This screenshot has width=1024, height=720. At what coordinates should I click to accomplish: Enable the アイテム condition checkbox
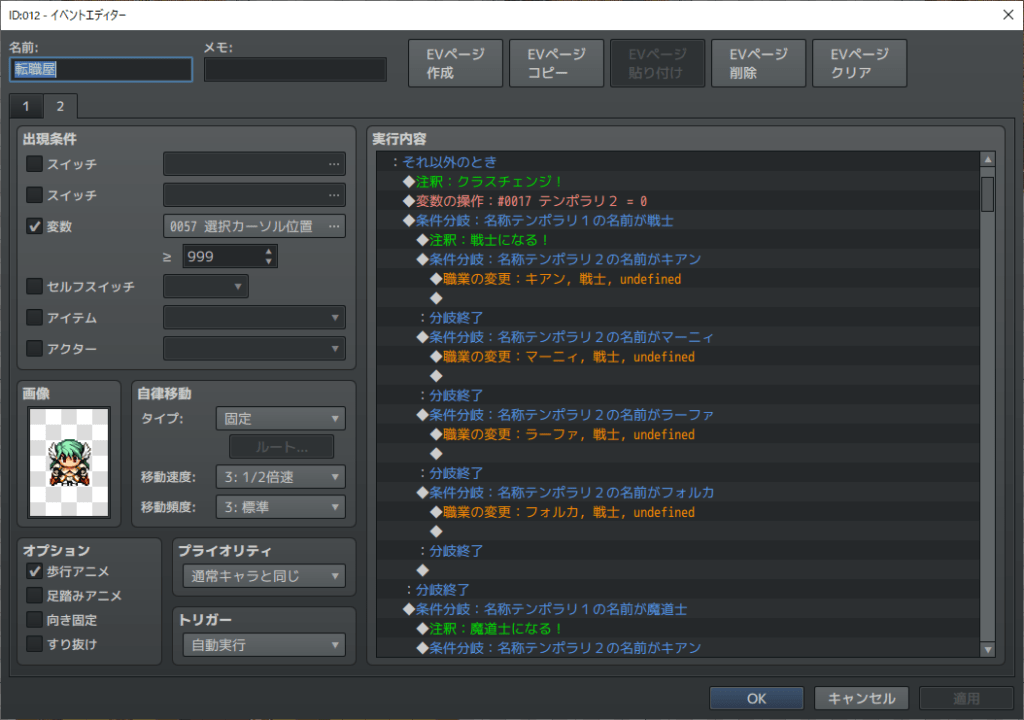pos(34,318)
